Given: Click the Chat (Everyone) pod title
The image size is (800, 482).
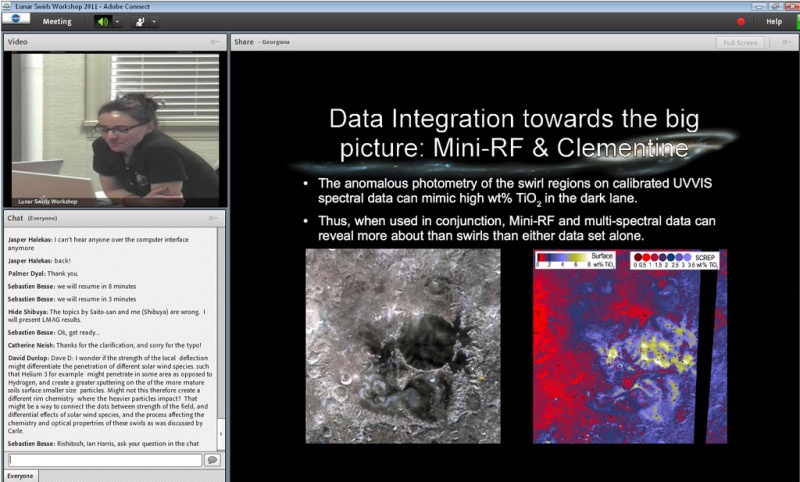Looking at the screenshot, I should click(32, 218).
